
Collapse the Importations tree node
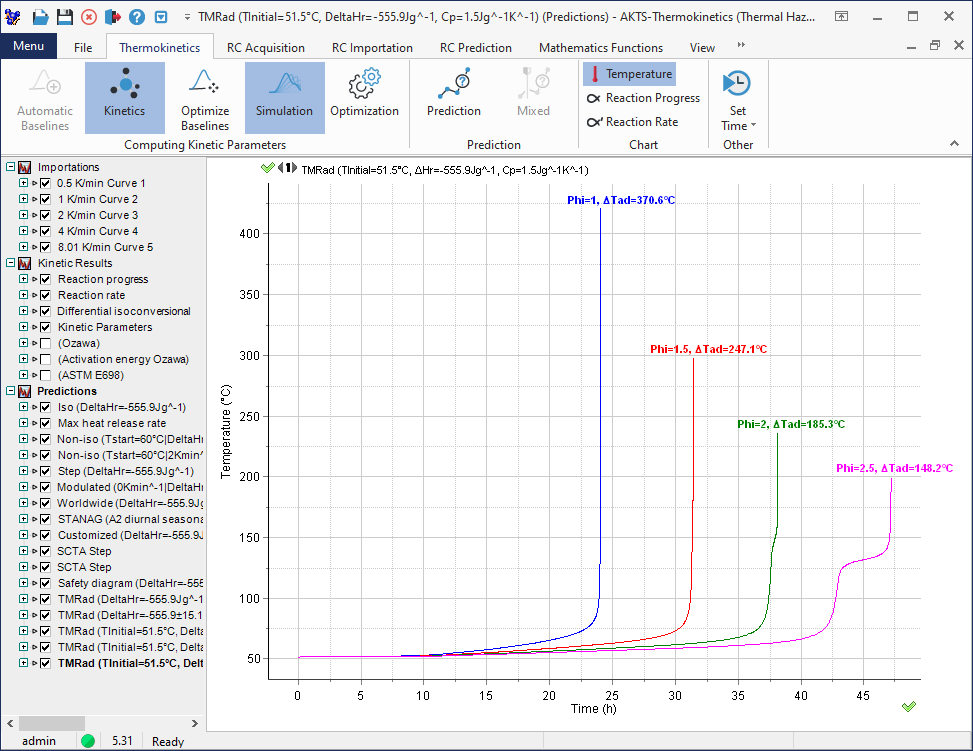tap(11, 167)
